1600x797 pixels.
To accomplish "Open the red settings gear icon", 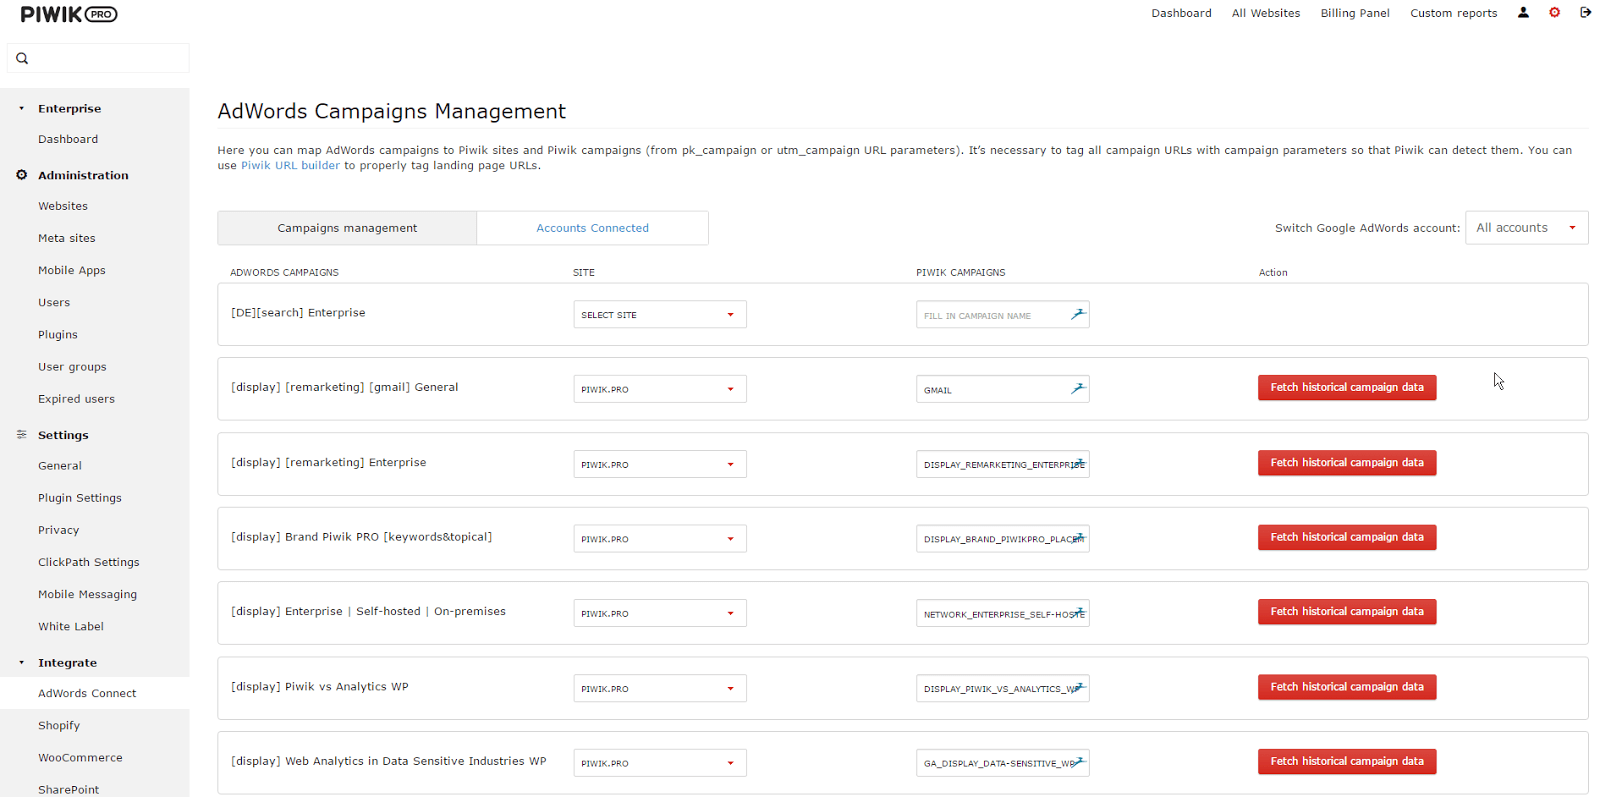I will (1554, 13).
